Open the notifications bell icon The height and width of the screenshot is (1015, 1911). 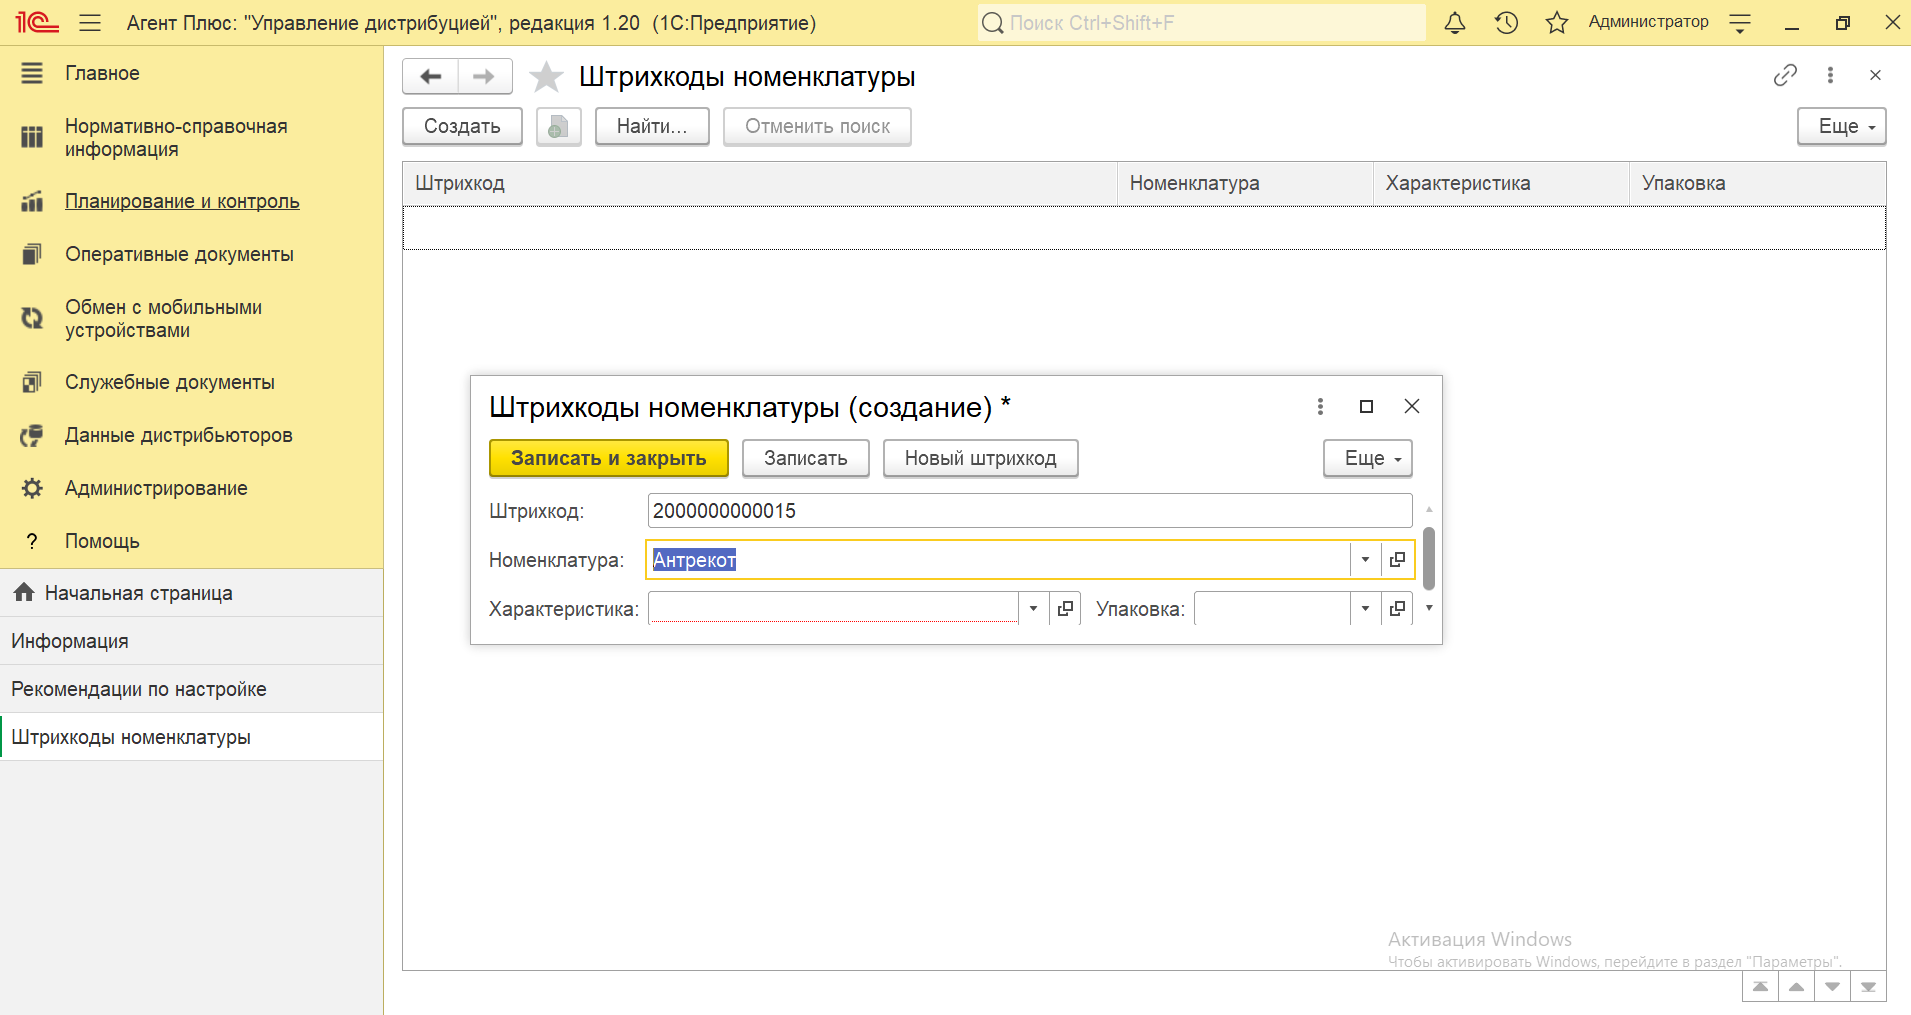1455,23
